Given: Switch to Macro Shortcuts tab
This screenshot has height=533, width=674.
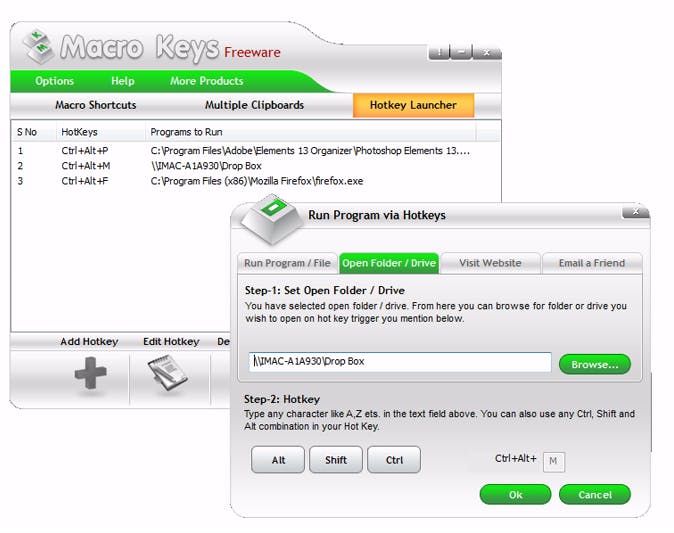Looking at the screenshot, I should (95, 105).
